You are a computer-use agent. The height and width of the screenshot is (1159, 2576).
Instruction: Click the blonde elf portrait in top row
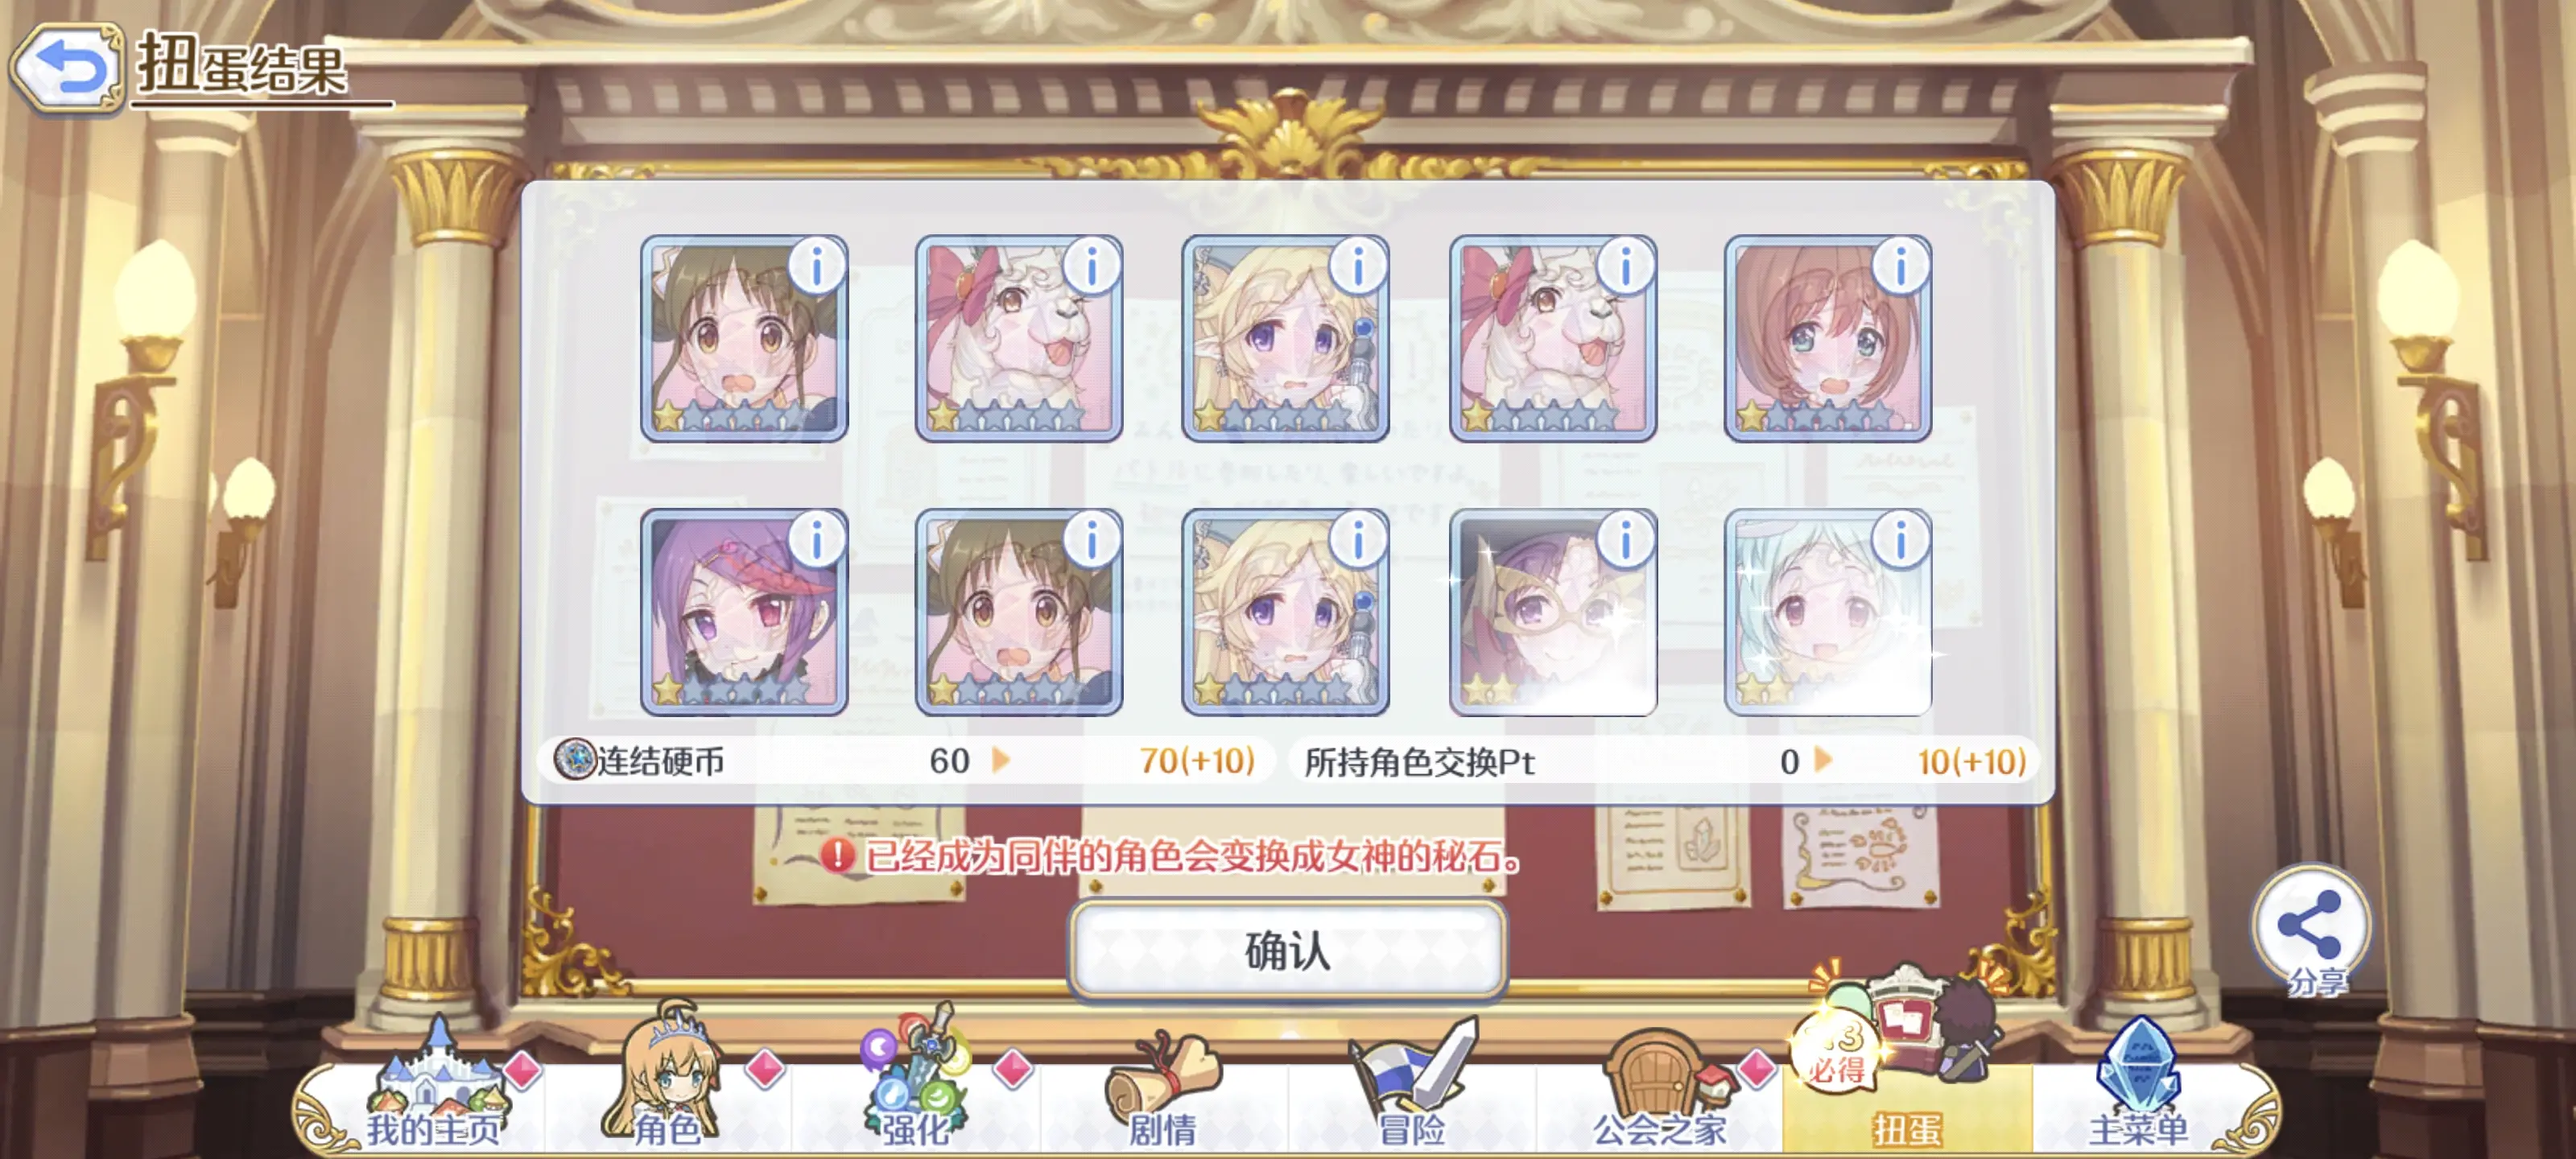pyautogui.click(x=1285, y=339)
